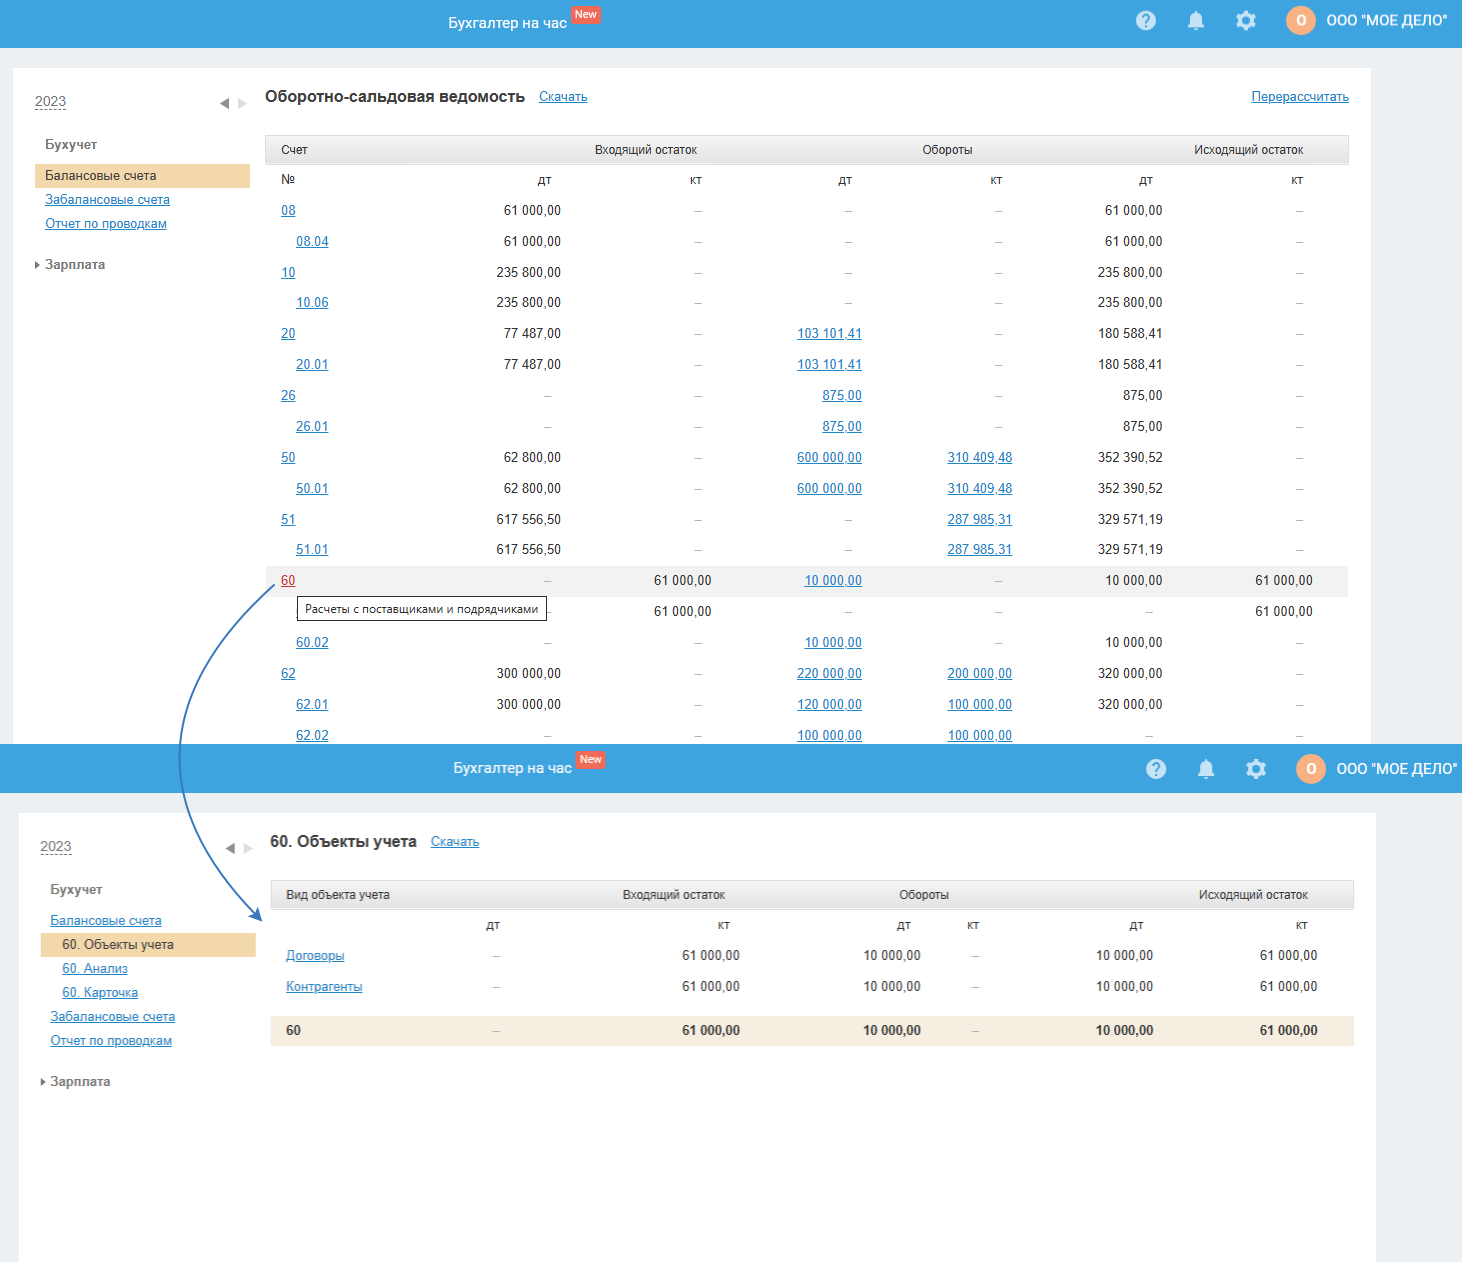The width and height of the screenshot is (1462, 1263).
Task: Open the highlighted account 60 link
Action: click(288, 581)
